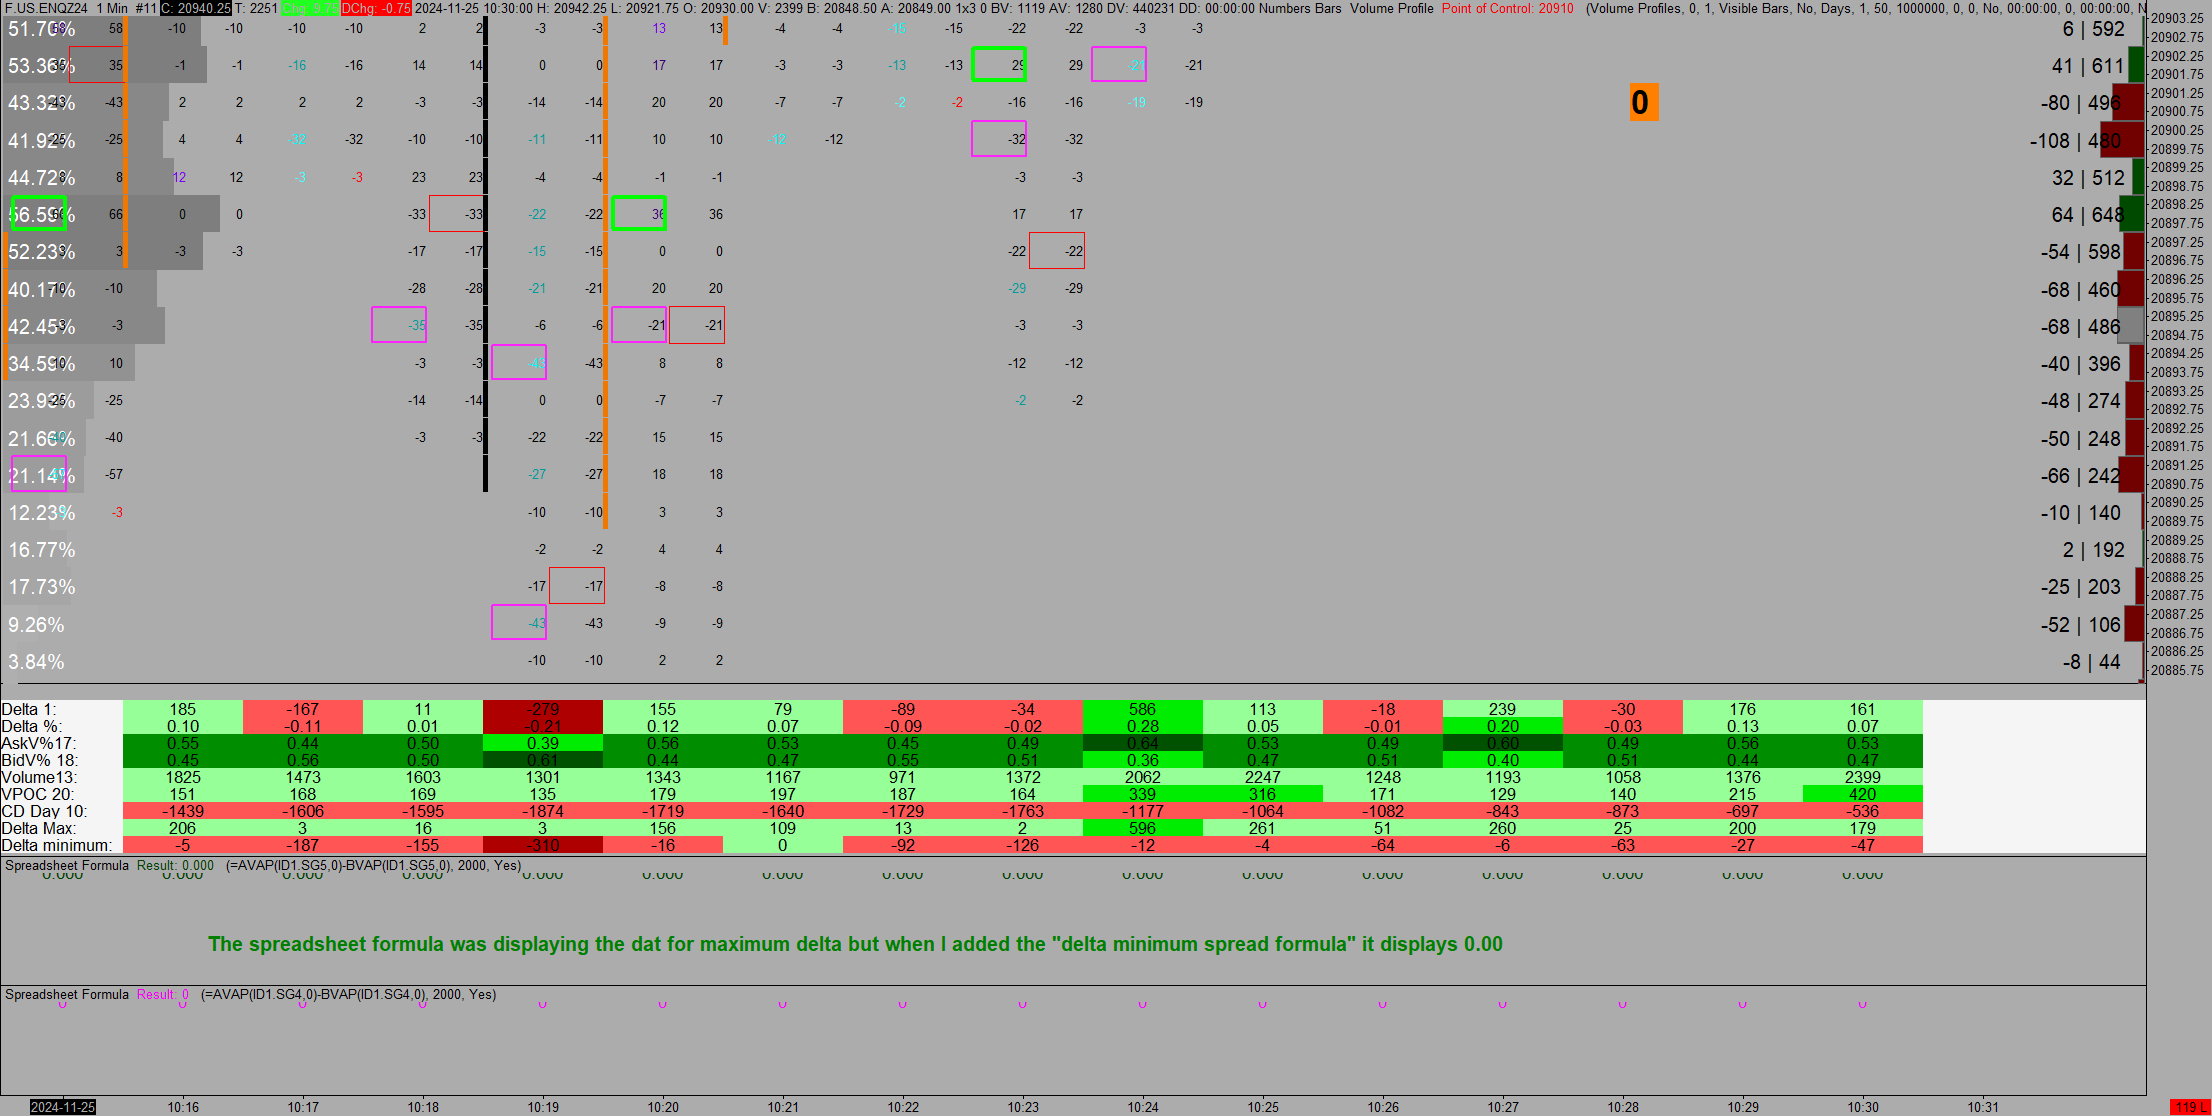Click the 10:19 time axis label
2212x1116 pixels.
(x=543, y=1107)
